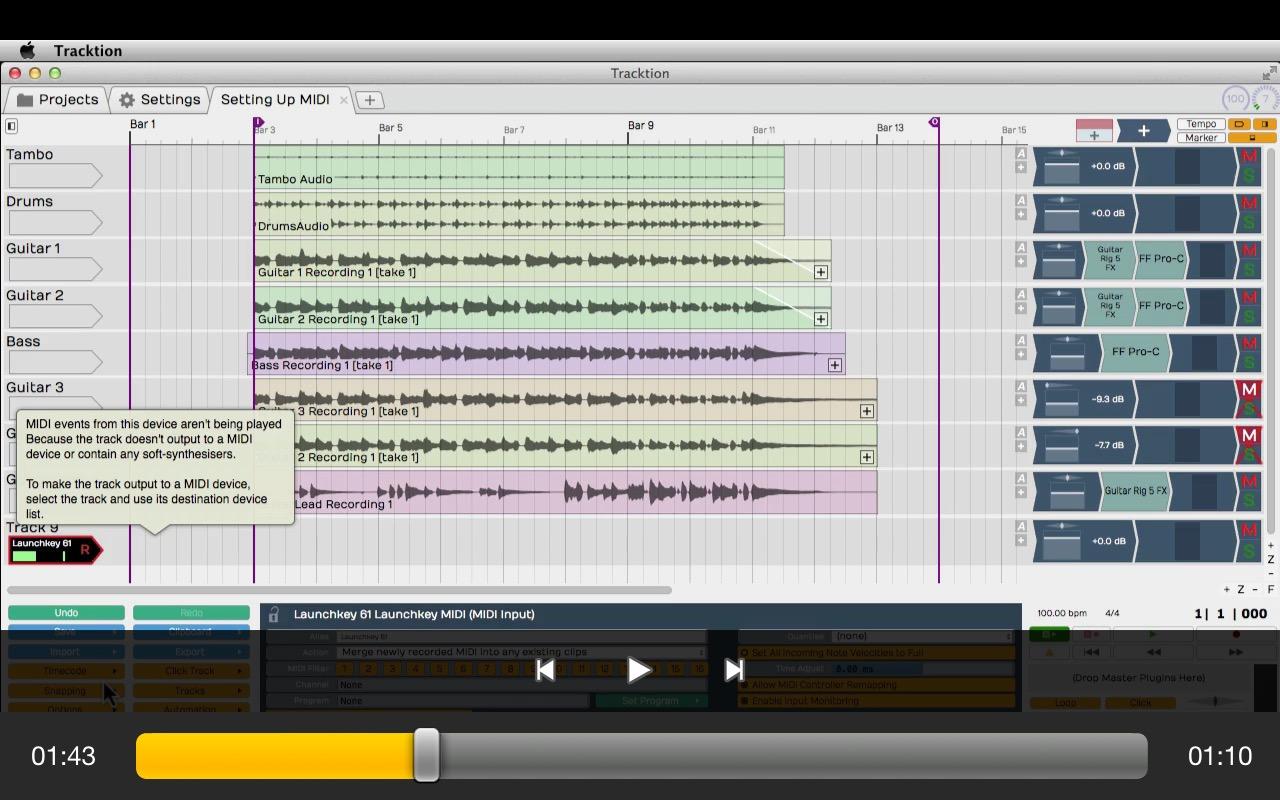Solo the Tambo track with S
The image size is (1280, 800).
pyautogui.click(x=1248, y=176)
